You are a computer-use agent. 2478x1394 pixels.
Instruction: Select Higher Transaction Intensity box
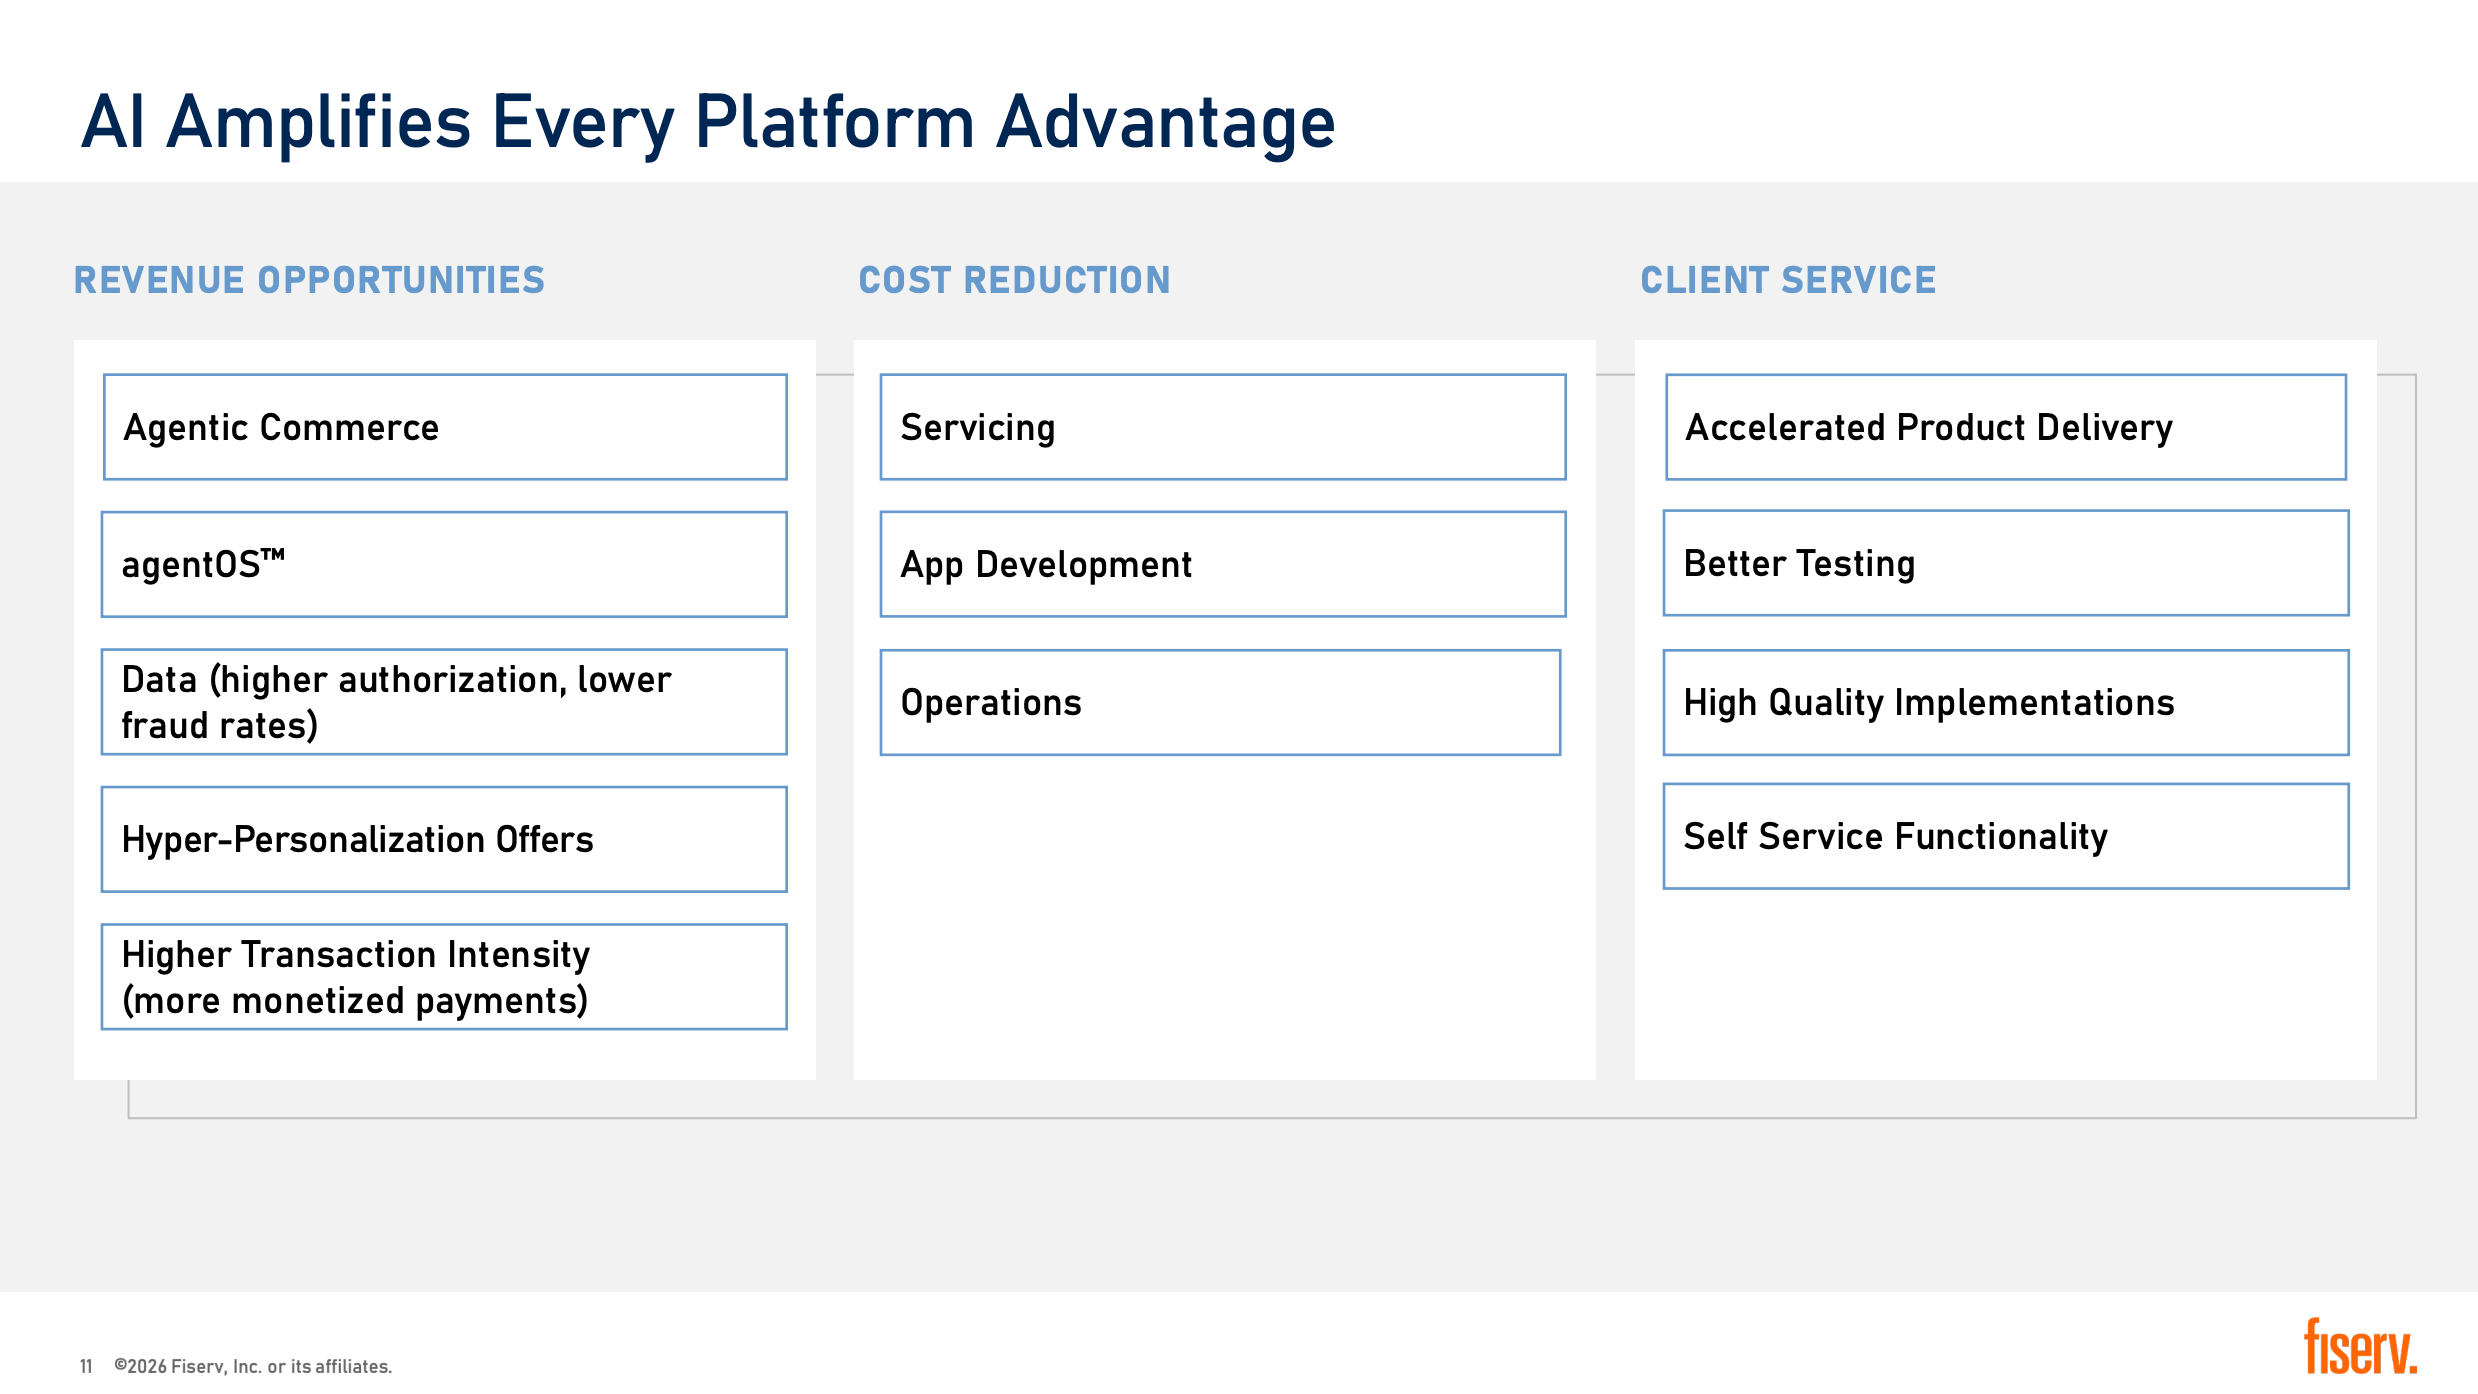[444, 977]
